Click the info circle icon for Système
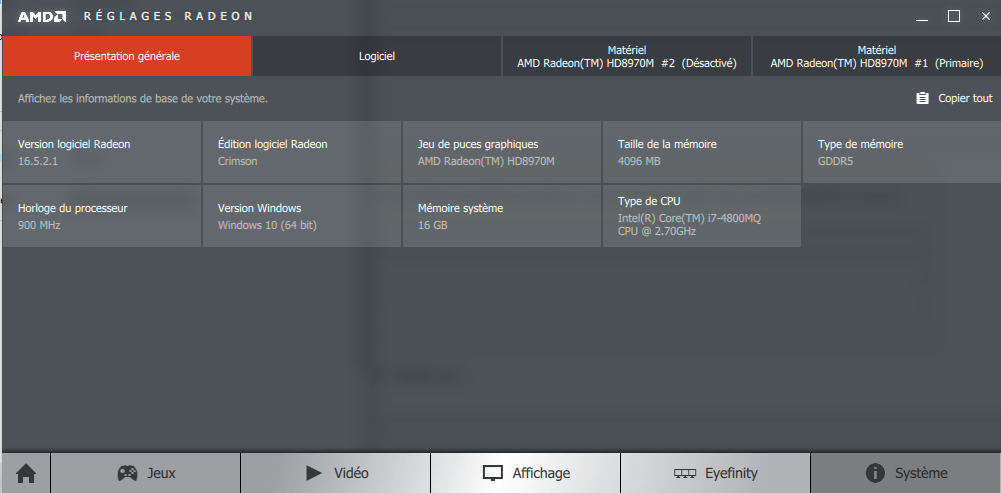Viewport: 1001px width, 493px height. [875, 473]
